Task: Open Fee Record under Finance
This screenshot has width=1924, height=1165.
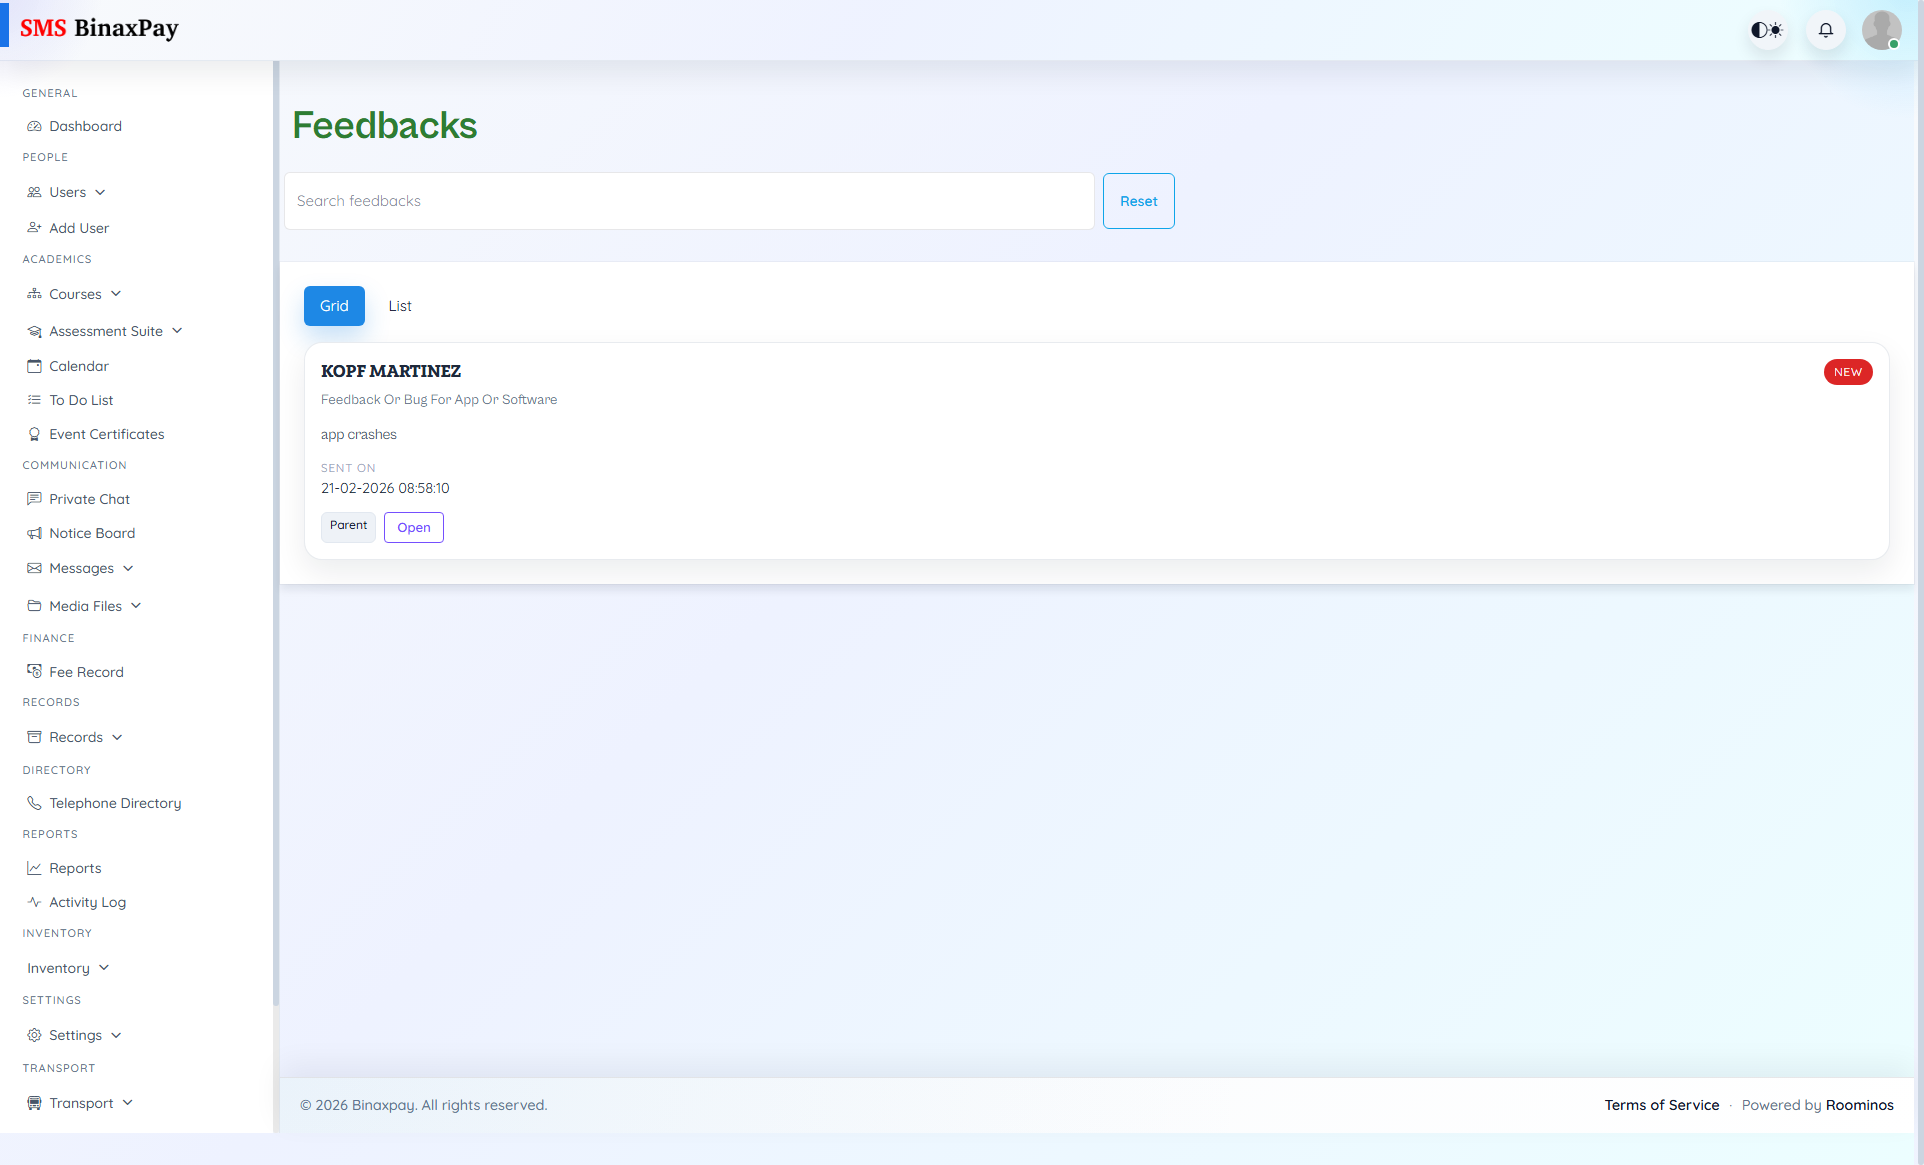Action: 86,671
